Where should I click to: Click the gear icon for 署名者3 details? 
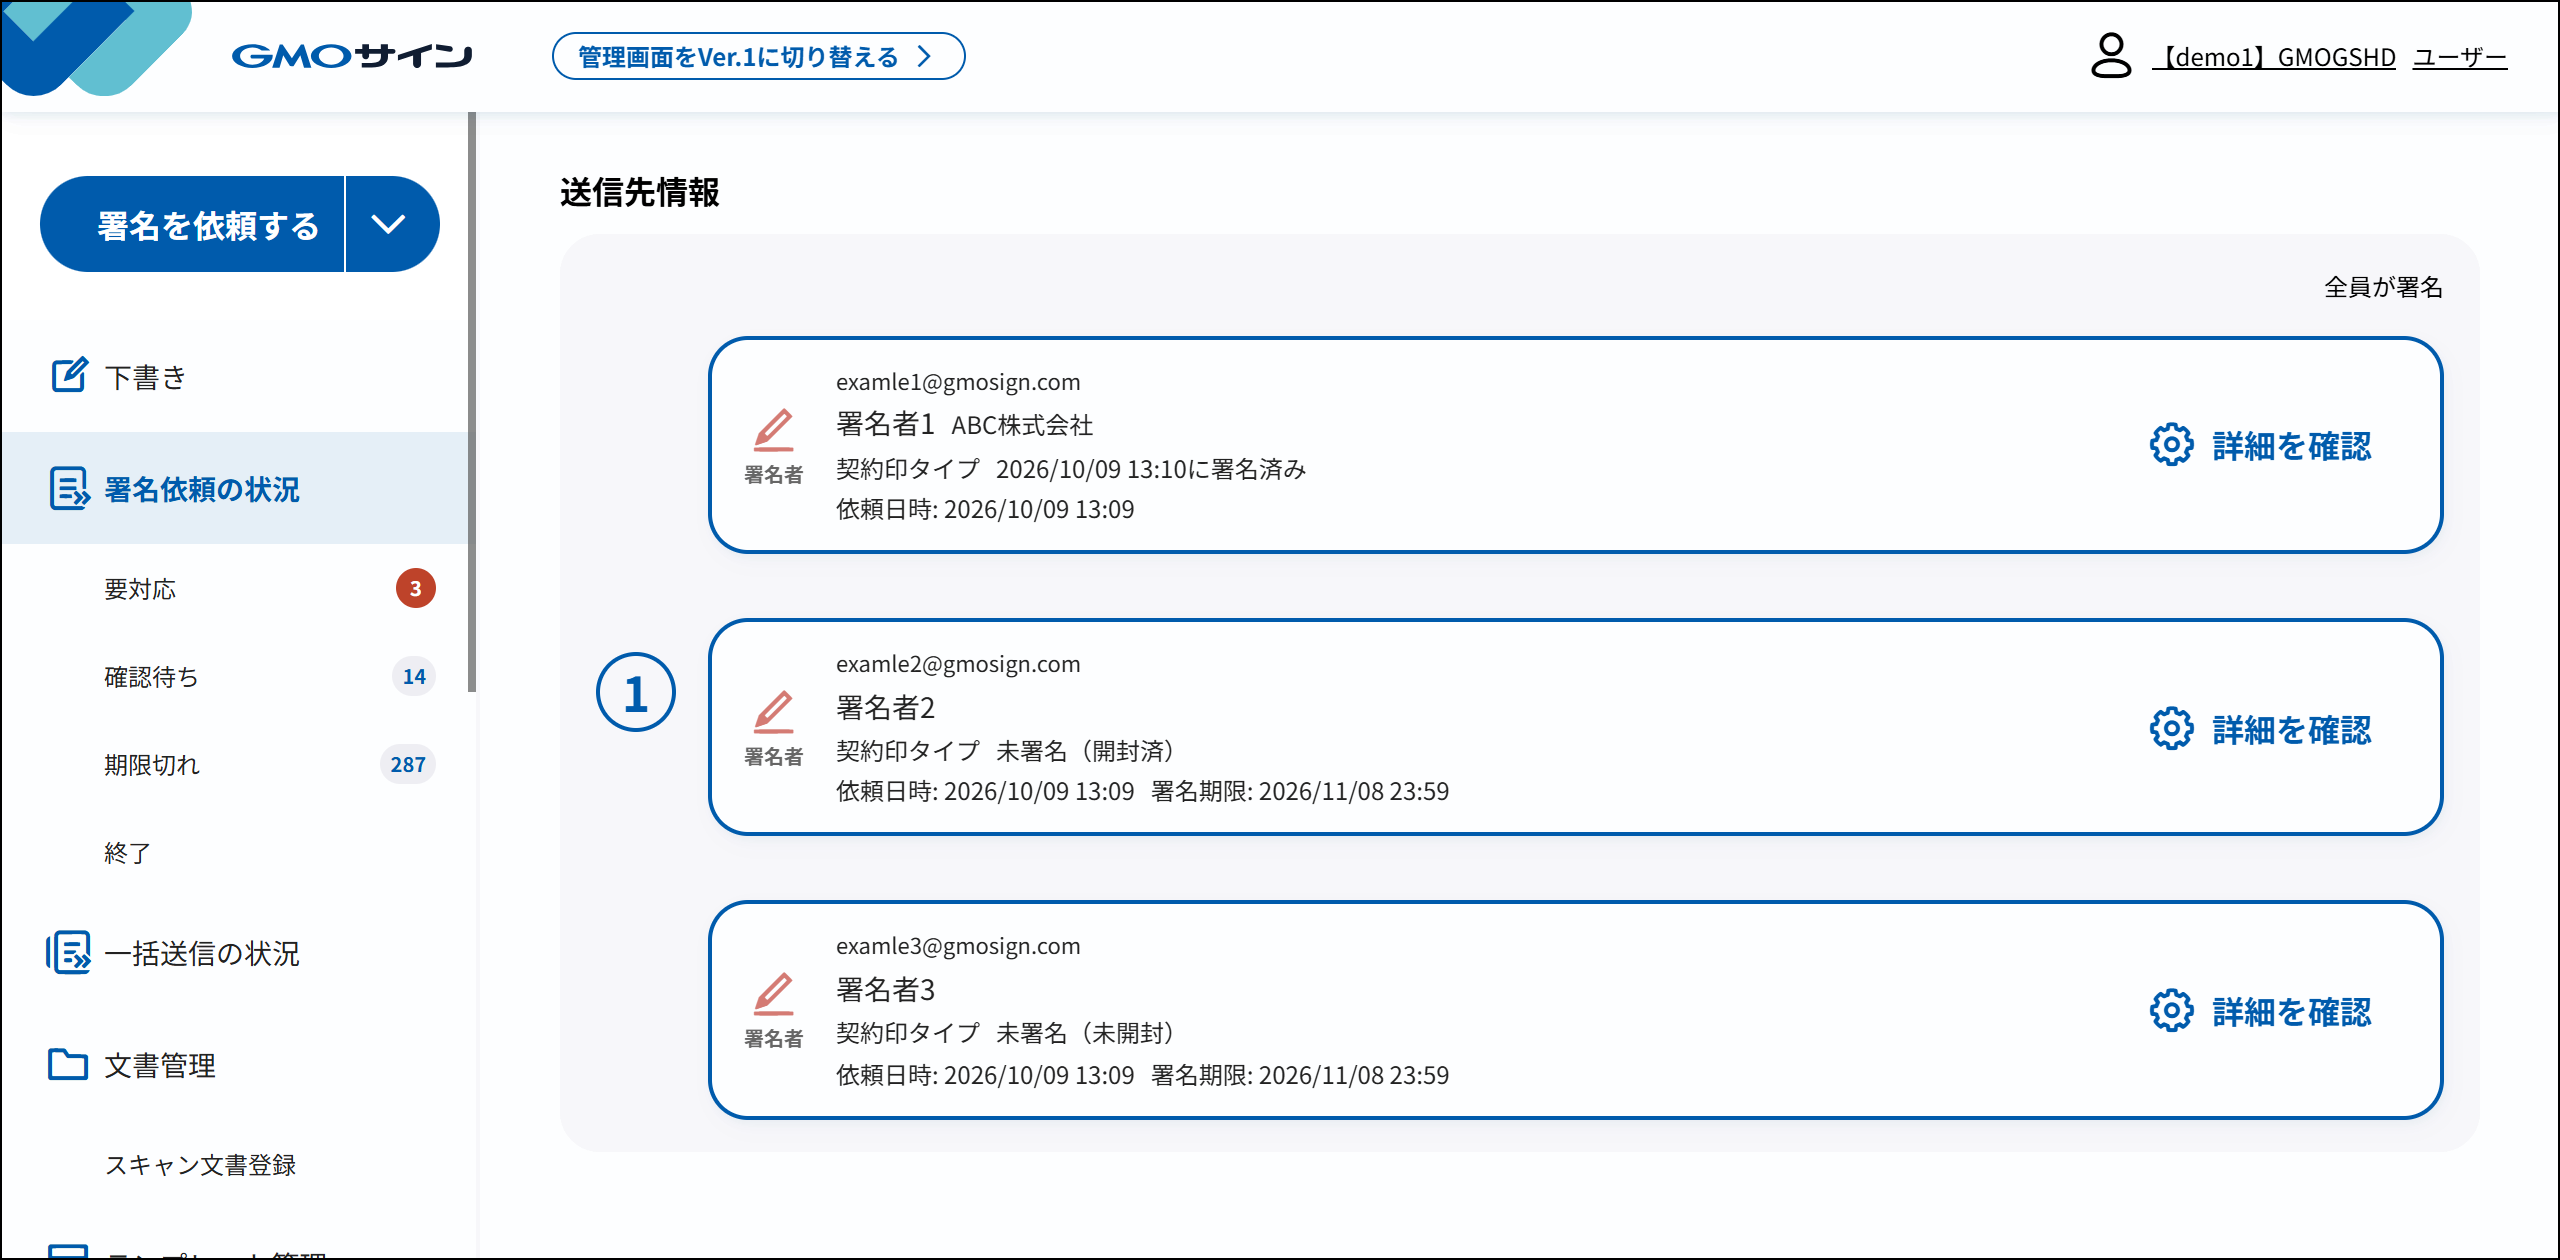pos(2171,1011)
